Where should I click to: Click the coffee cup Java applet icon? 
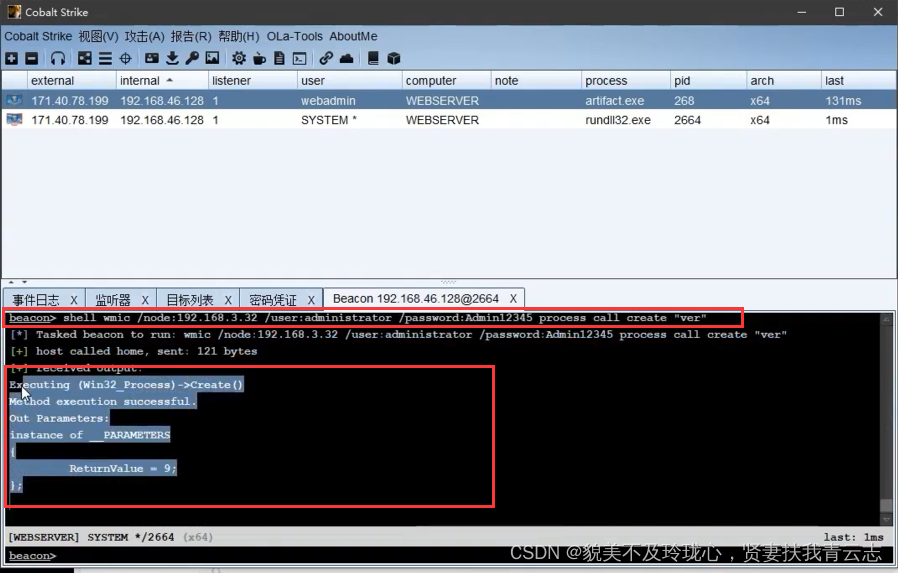click(x=259, y=58)
